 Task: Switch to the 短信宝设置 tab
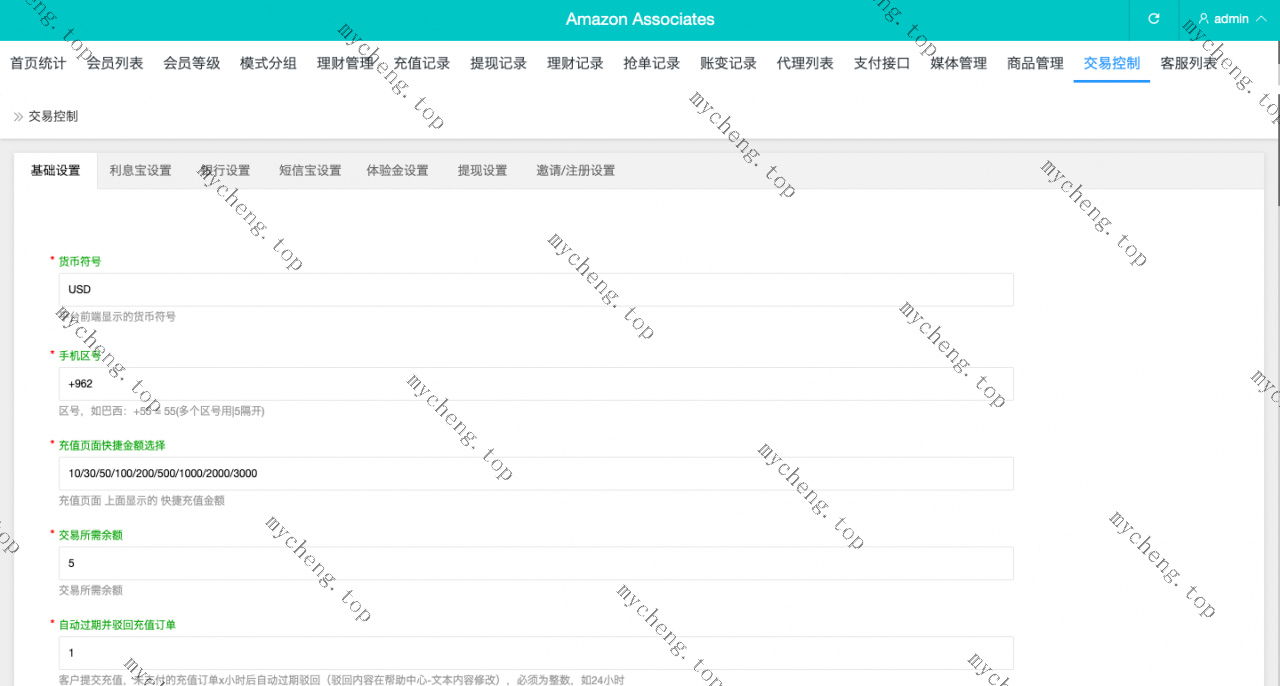coord(310,171)
